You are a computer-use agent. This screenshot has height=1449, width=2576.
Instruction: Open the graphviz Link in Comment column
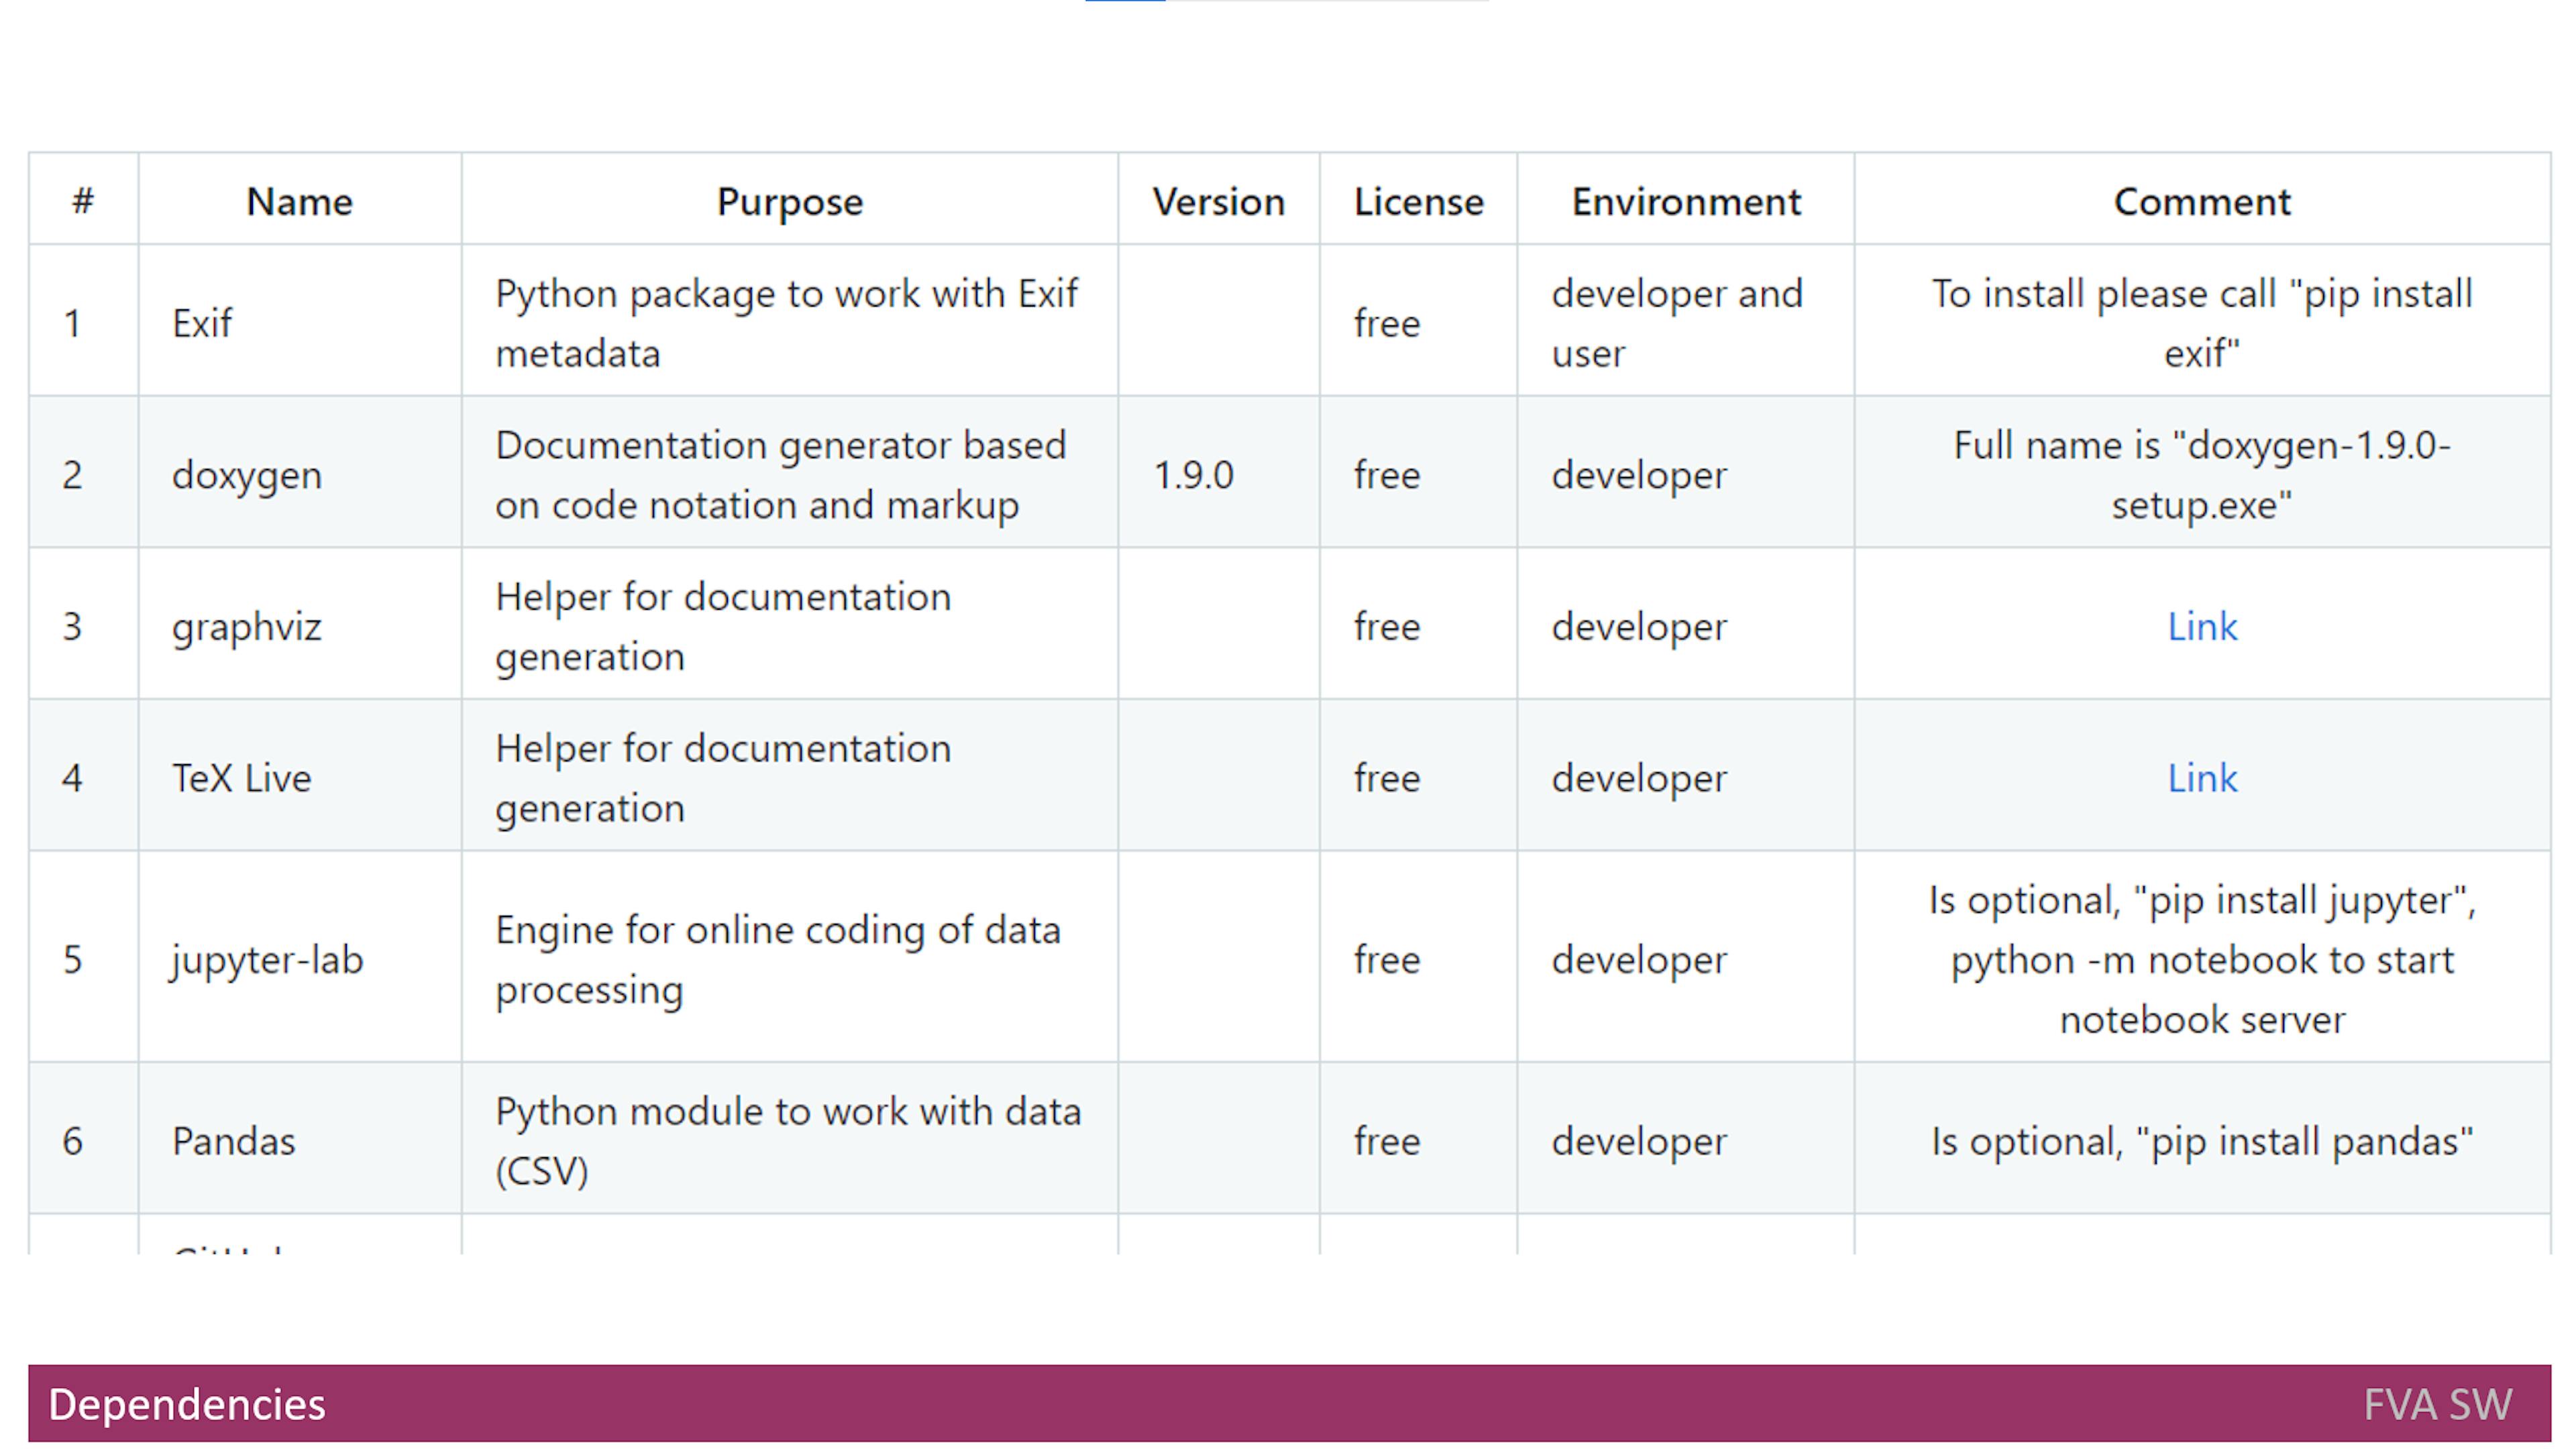coord(2201,627)
